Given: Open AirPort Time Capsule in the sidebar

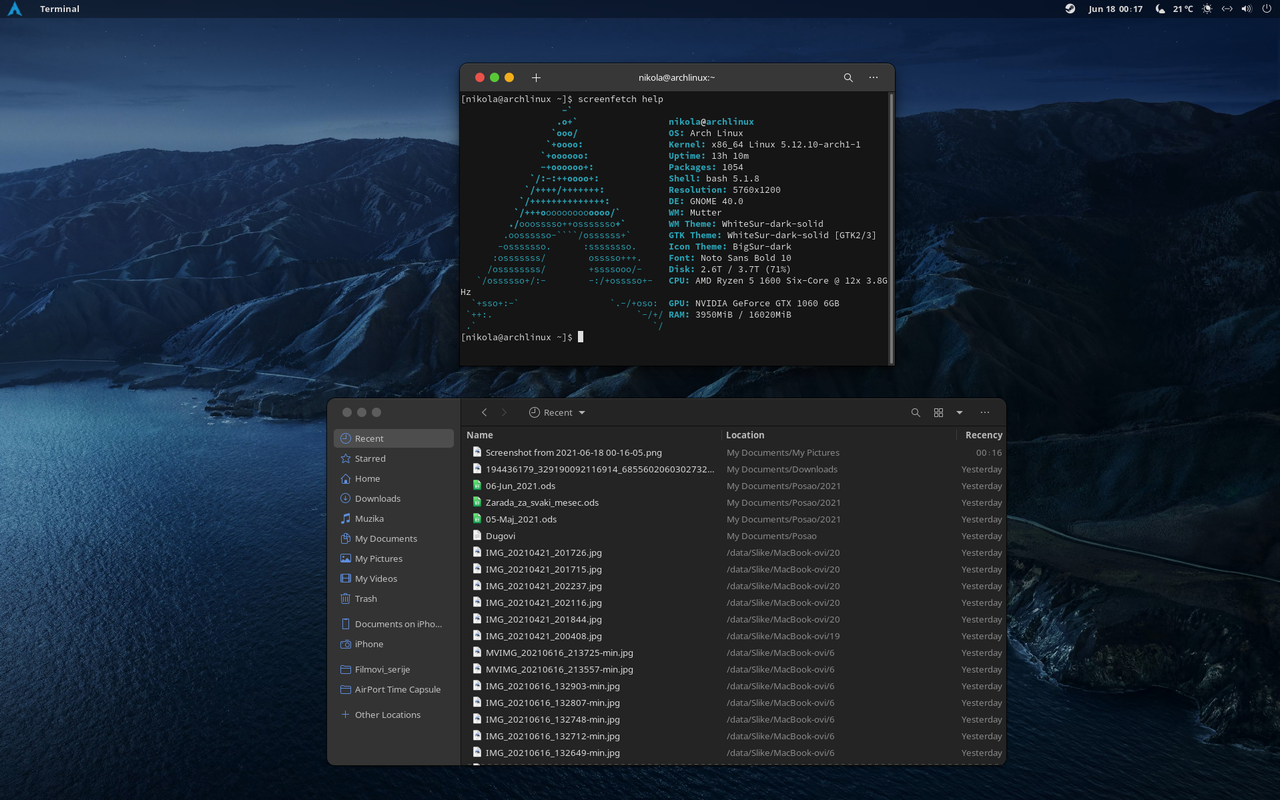Looking at the screenshot, I should click(394, 689).
